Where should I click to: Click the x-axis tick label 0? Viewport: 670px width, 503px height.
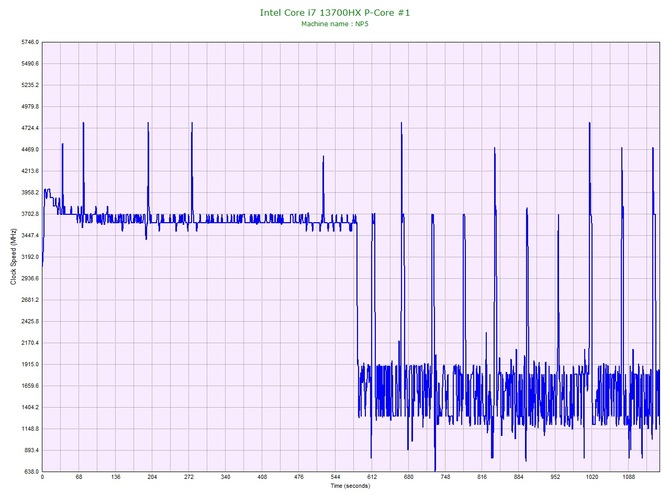[x=42, y=477]
